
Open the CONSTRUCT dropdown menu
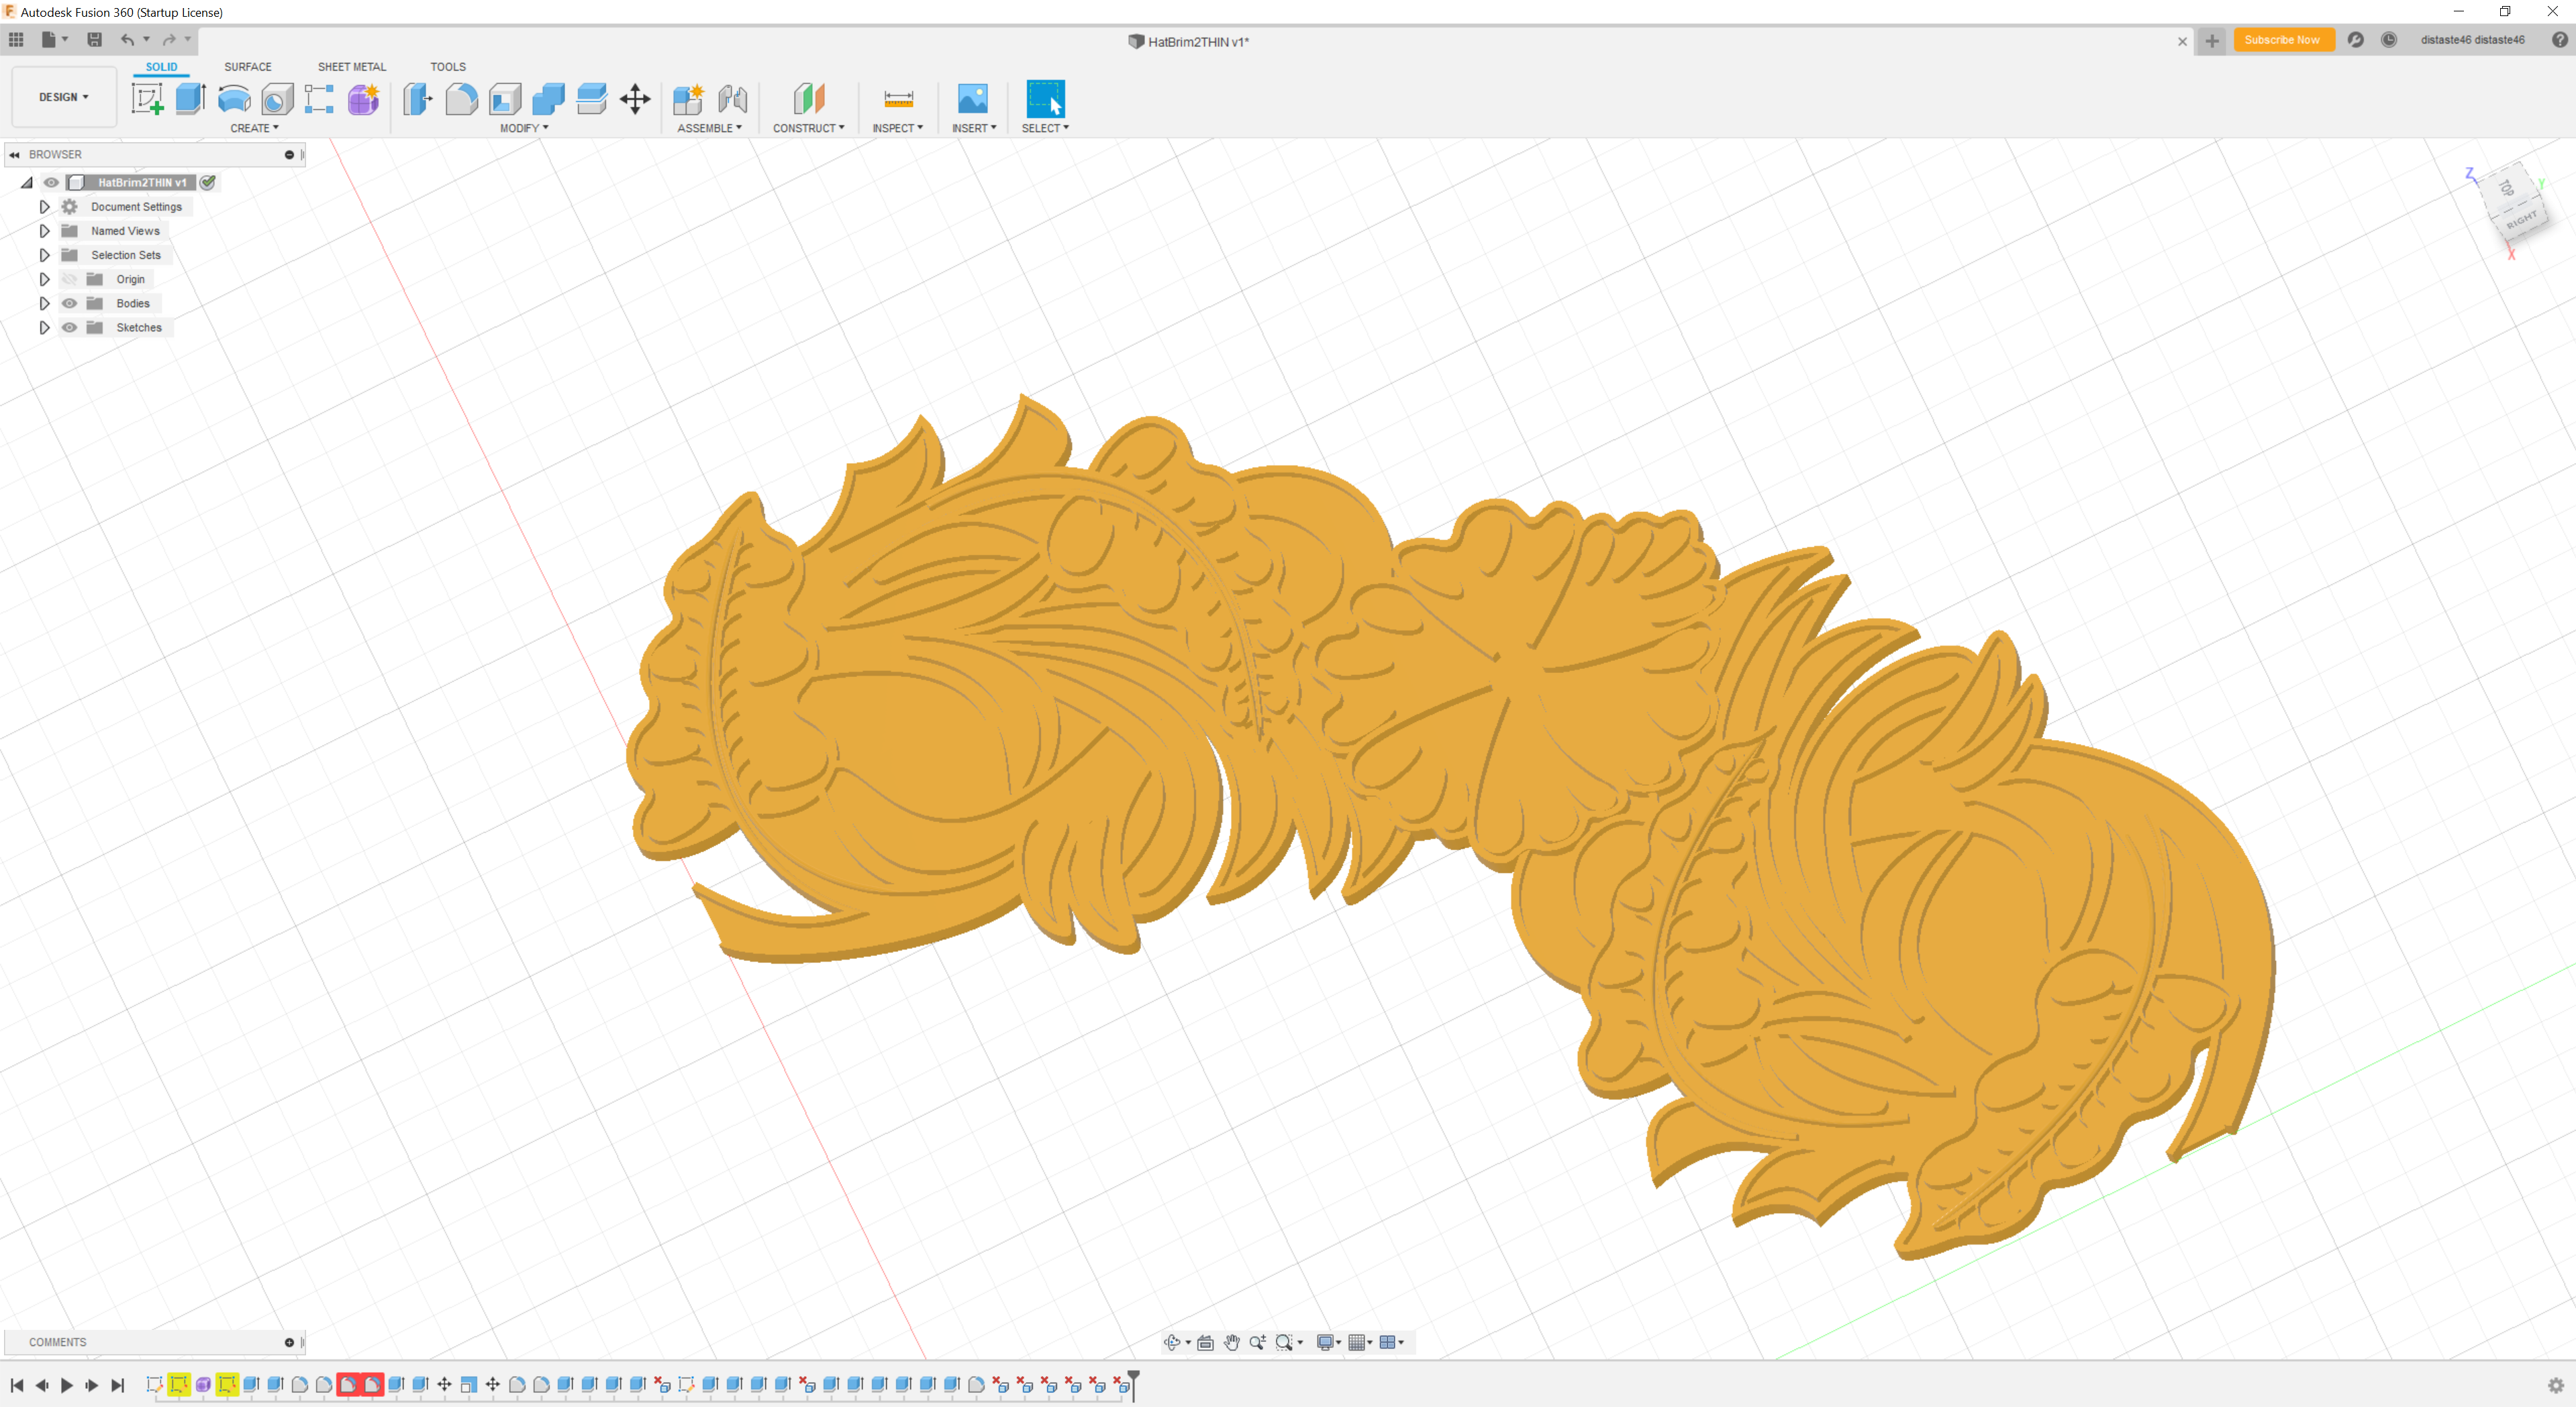pos(808,128)
